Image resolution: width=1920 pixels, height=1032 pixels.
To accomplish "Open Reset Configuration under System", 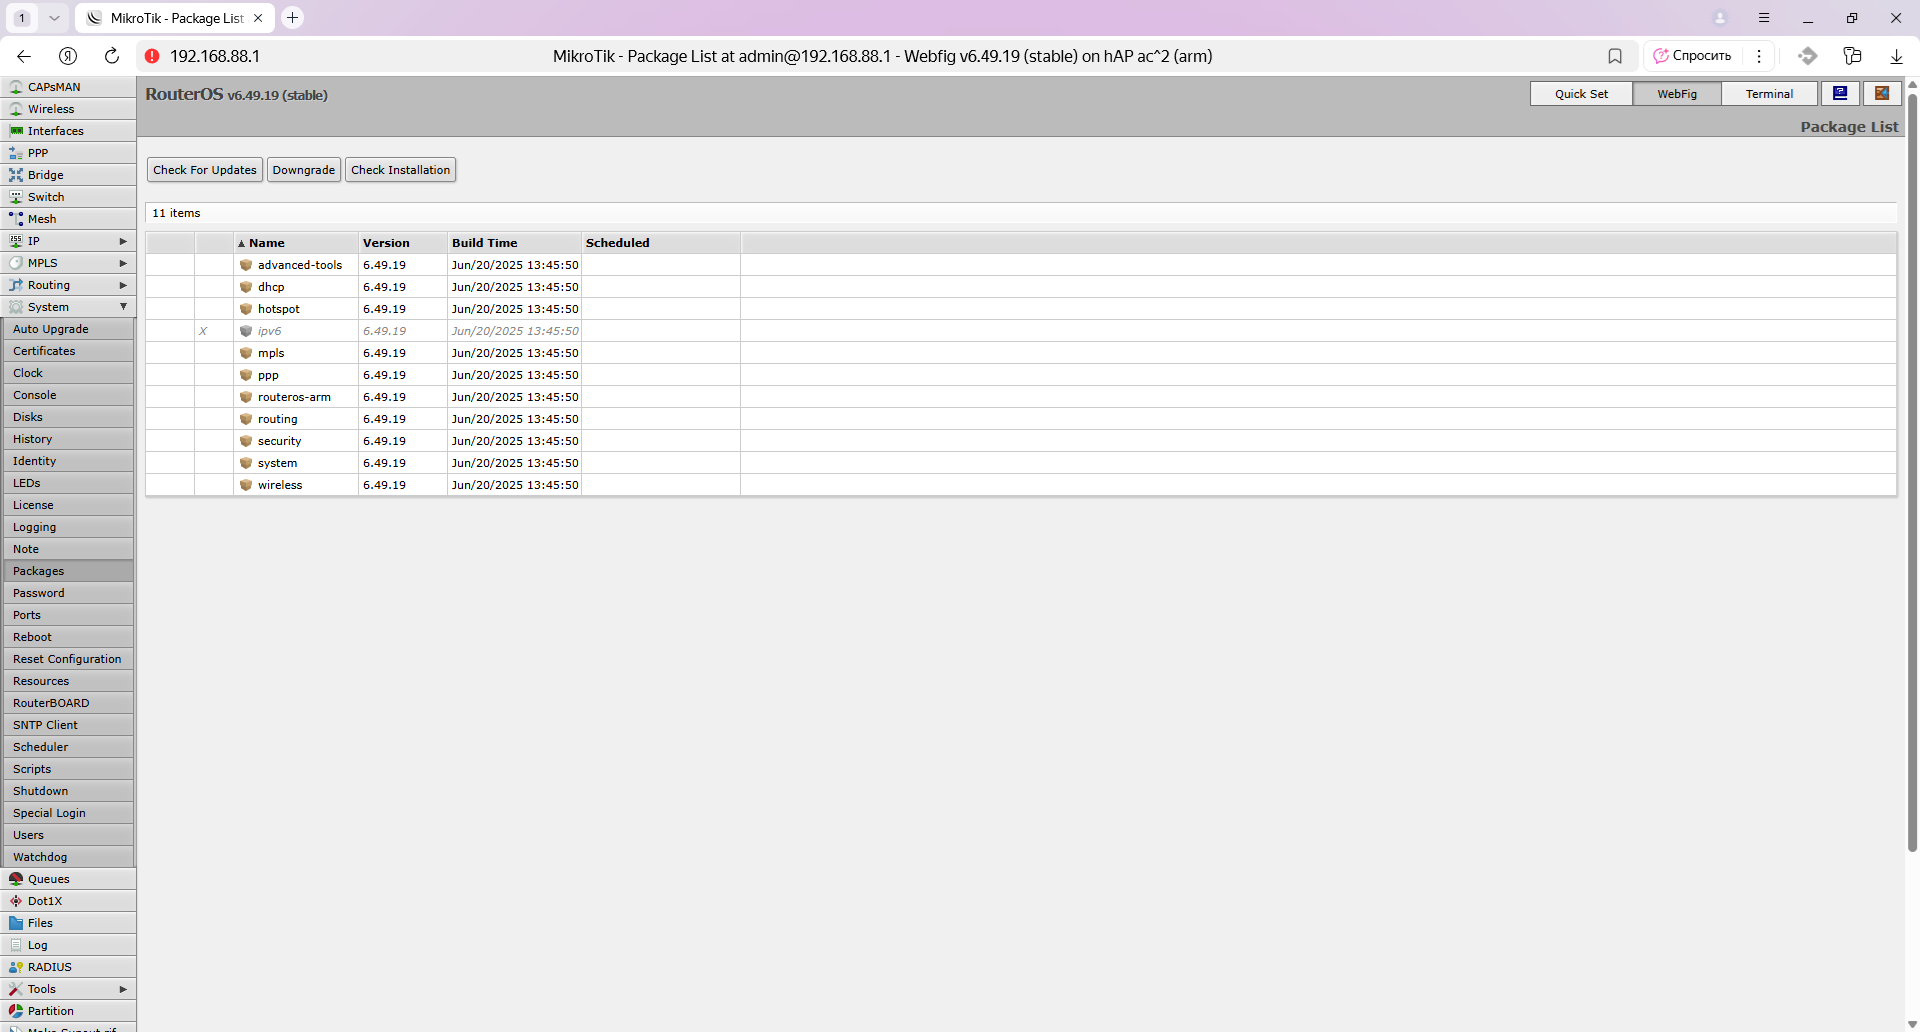I will pyautogui.click(x=68, y=659).
